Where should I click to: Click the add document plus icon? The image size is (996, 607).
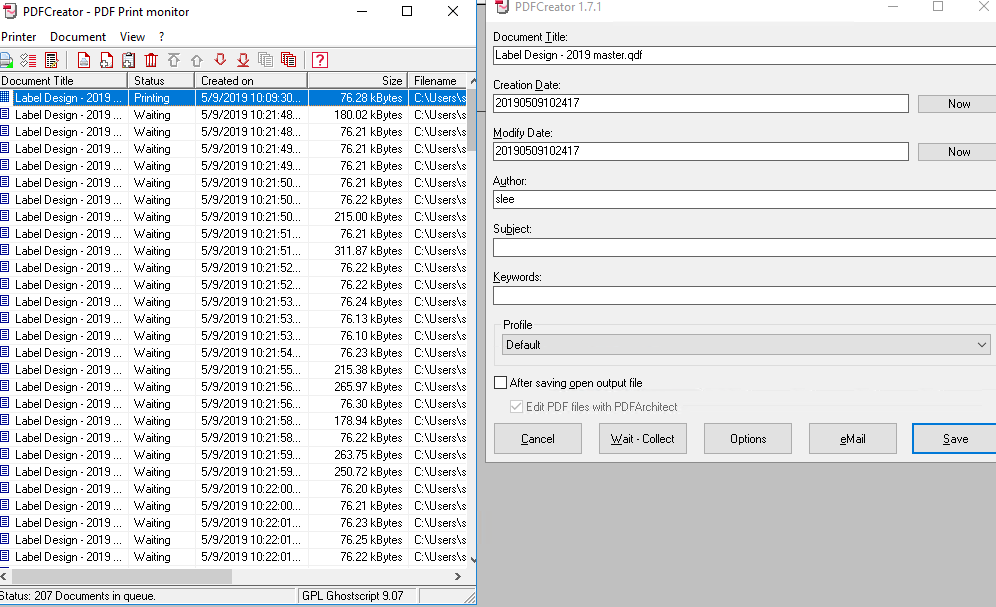click(106, 60)
